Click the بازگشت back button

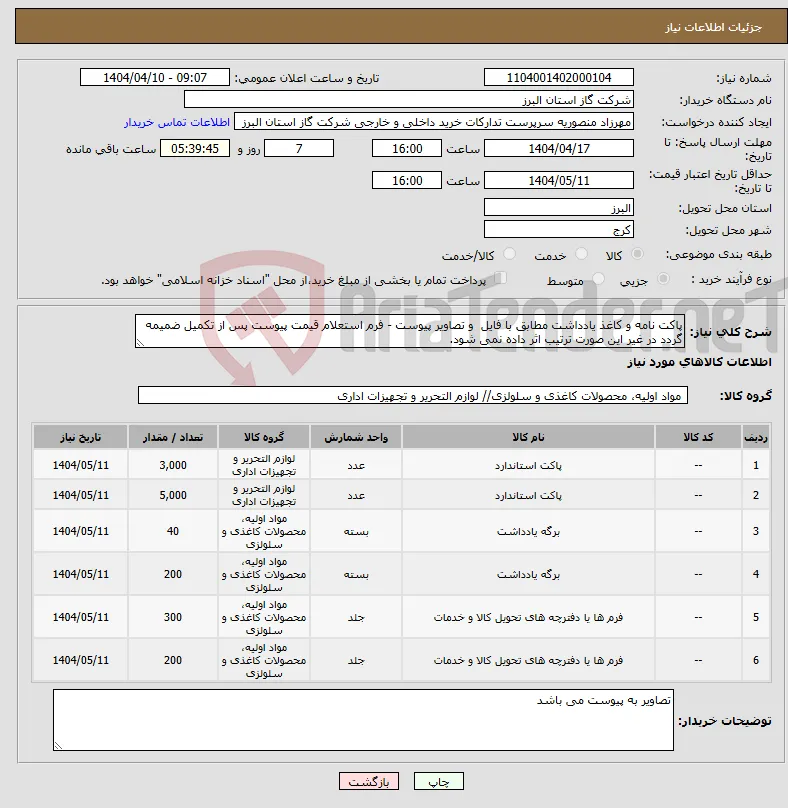[x=368, y=781]
